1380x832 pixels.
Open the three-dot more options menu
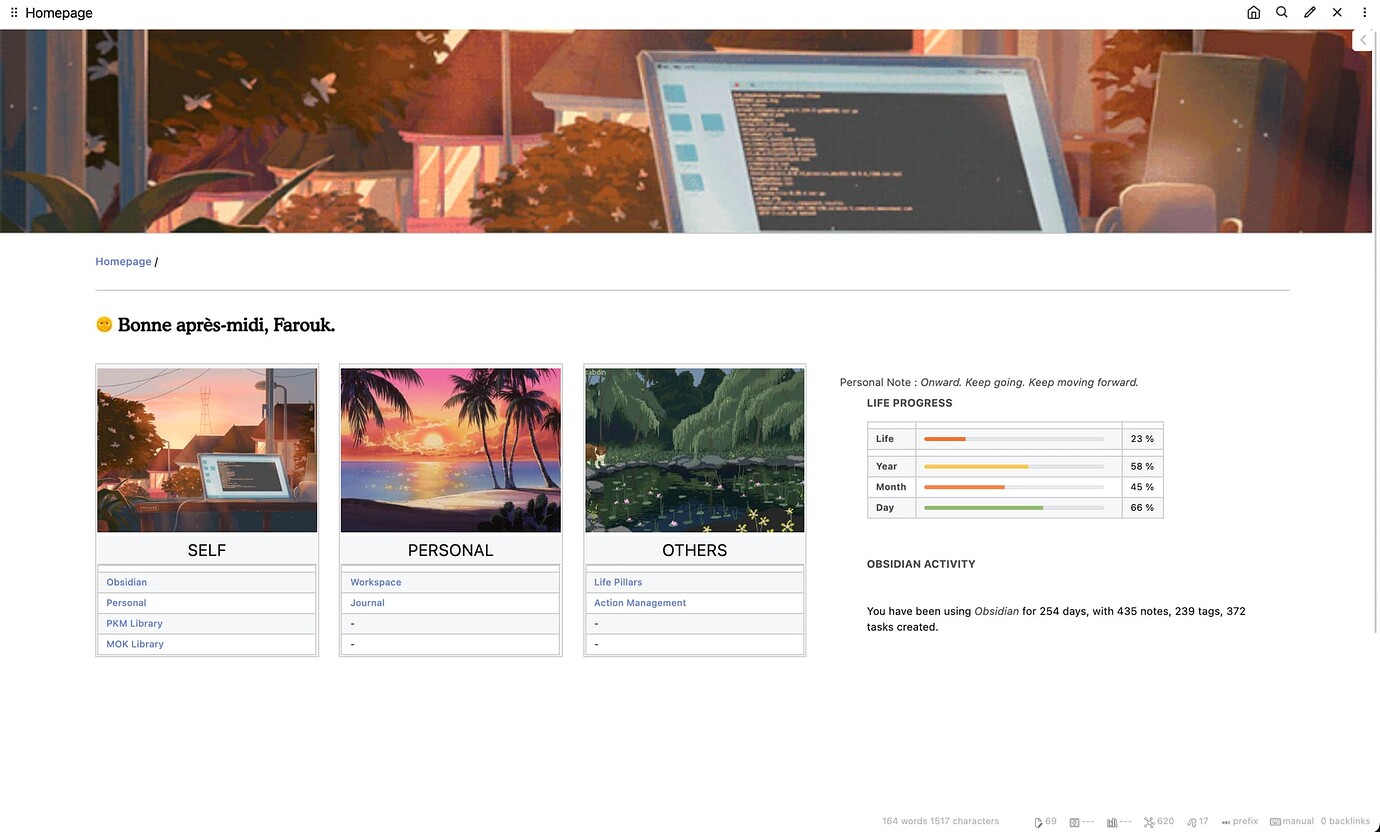tap(1365, 13)
